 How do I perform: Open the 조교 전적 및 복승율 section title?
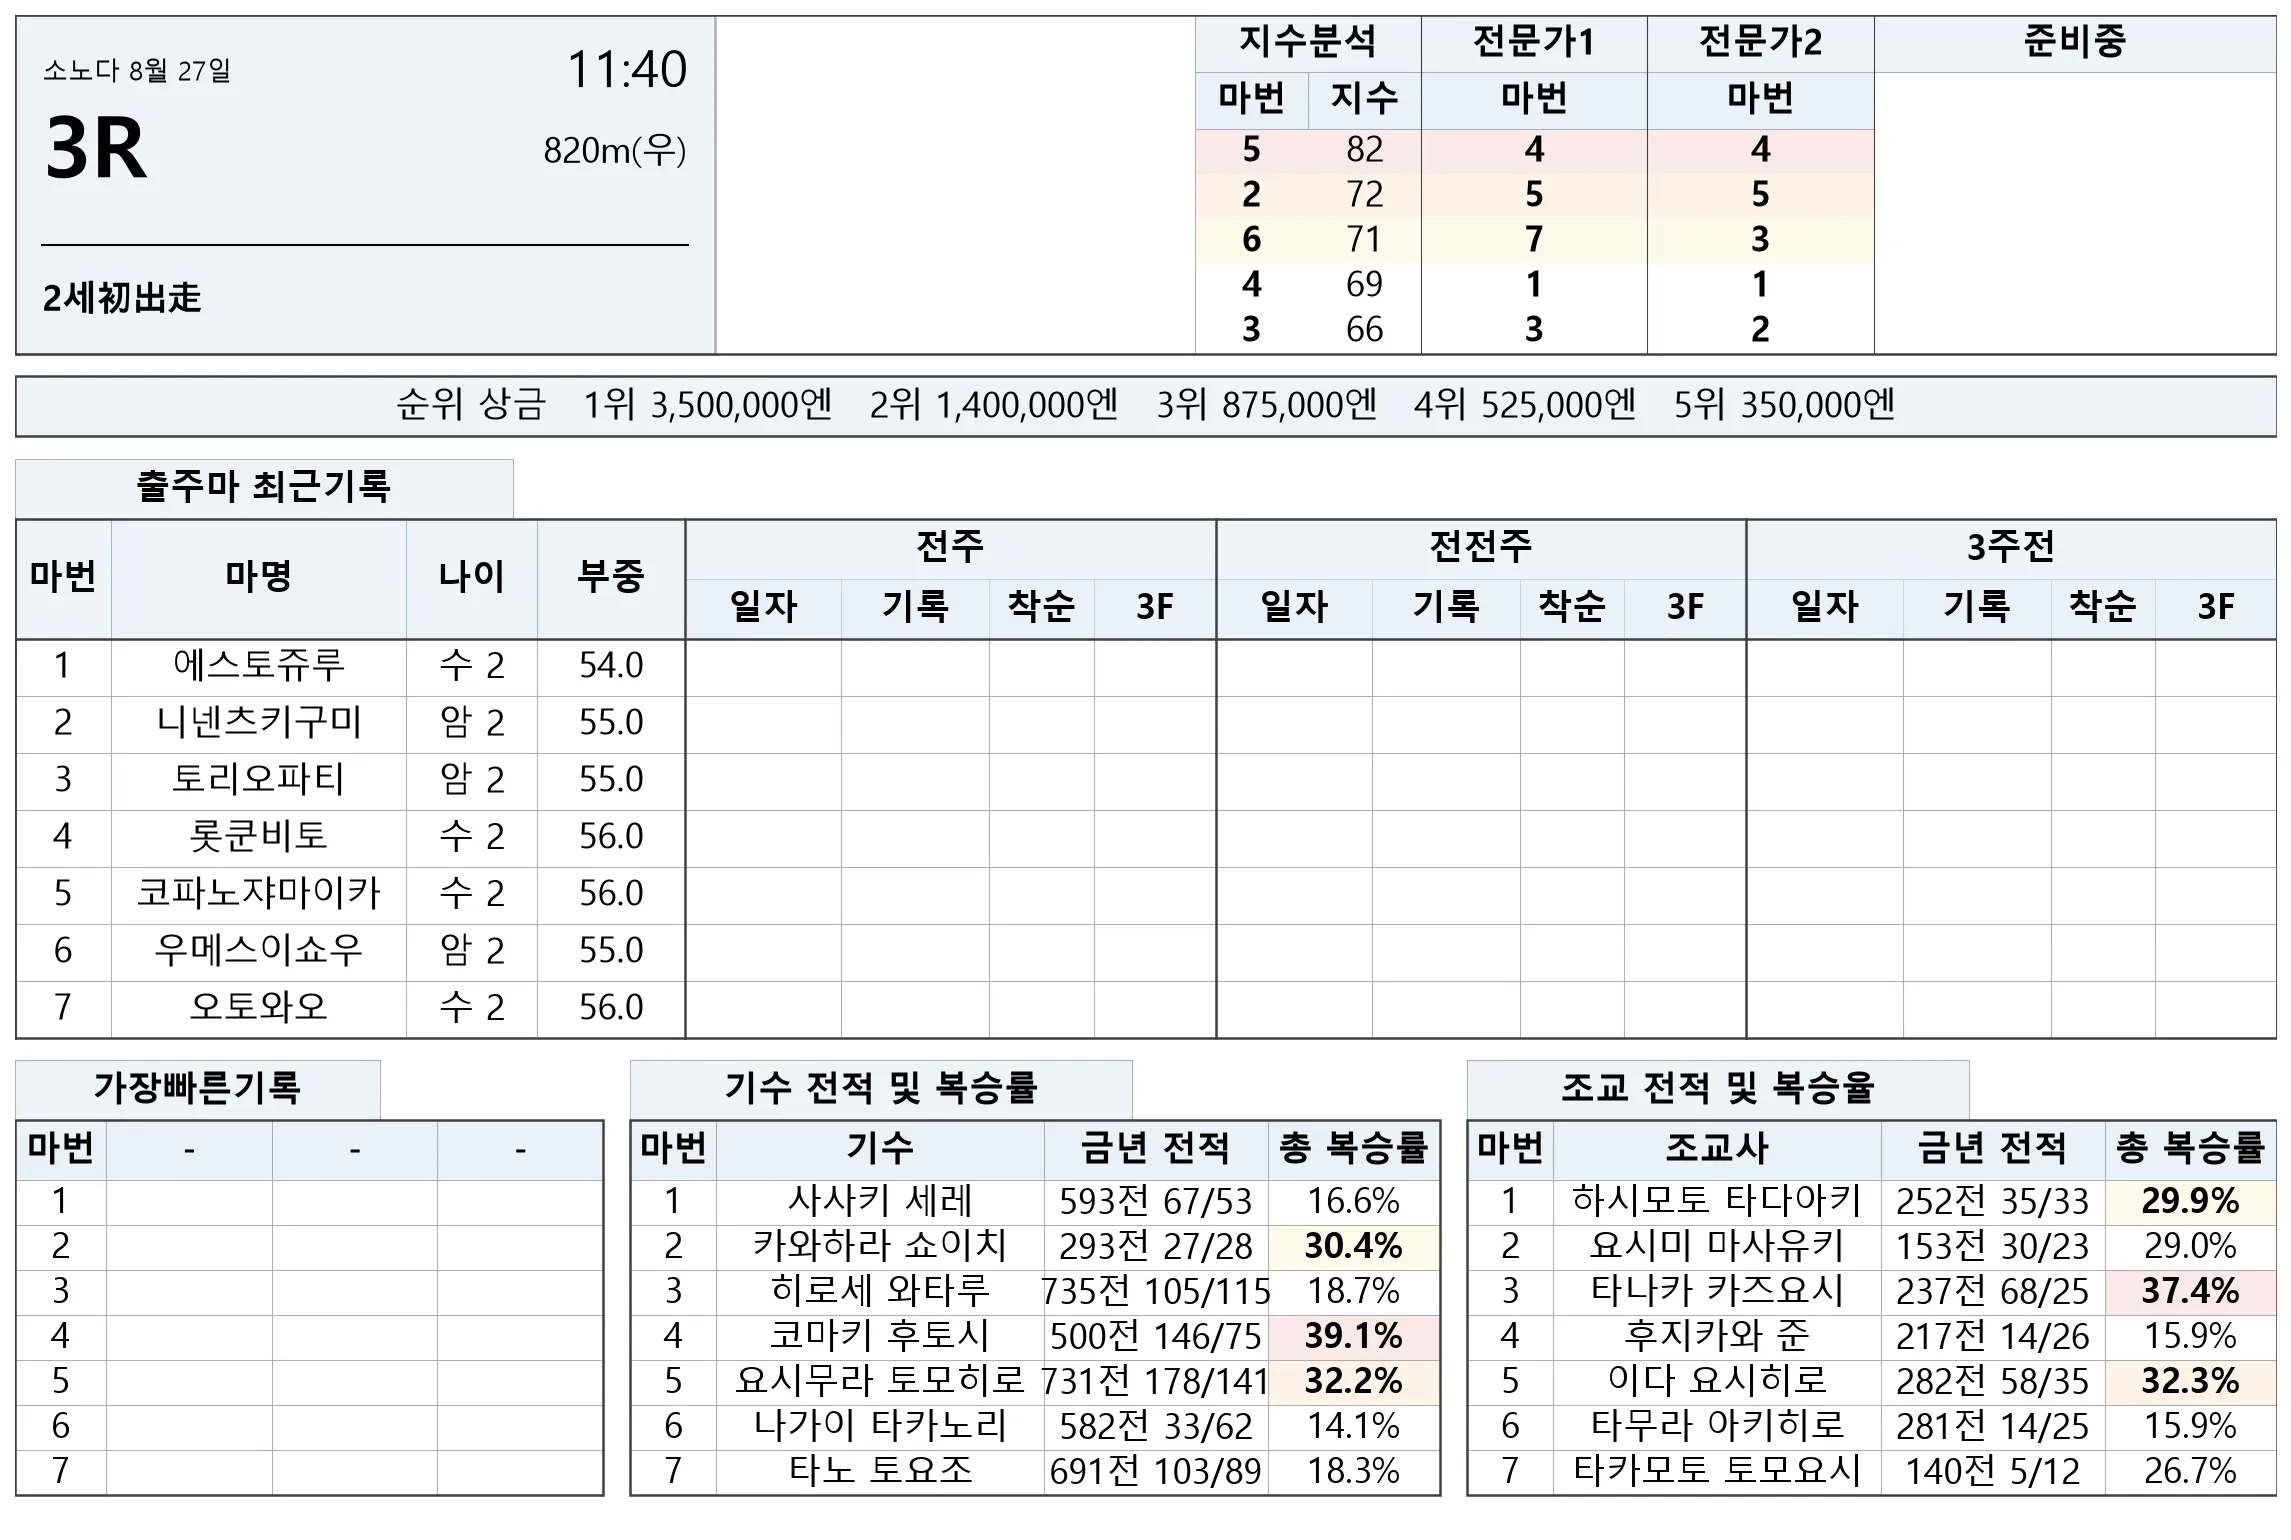point(1718,1089)
